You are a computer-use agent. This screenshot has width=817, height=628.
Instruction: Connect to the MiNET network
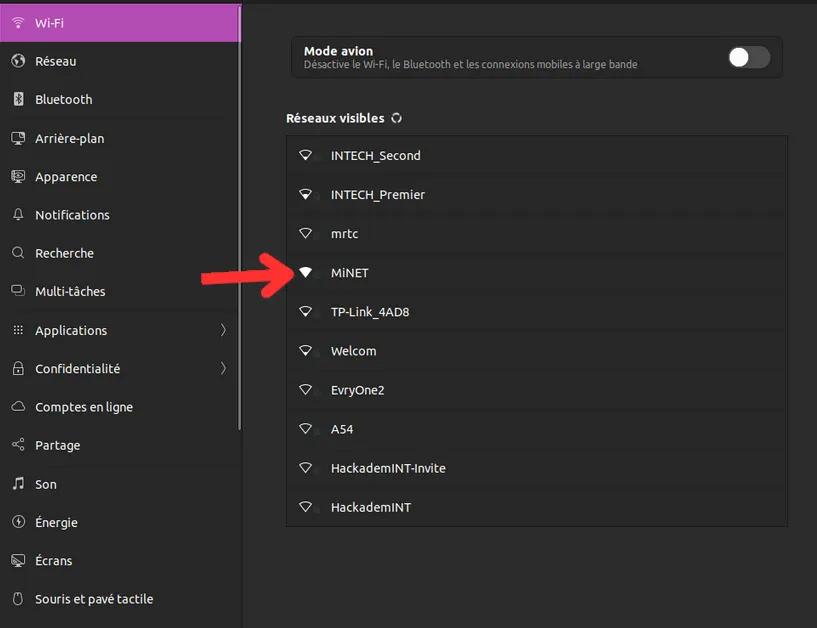point(537,273)
